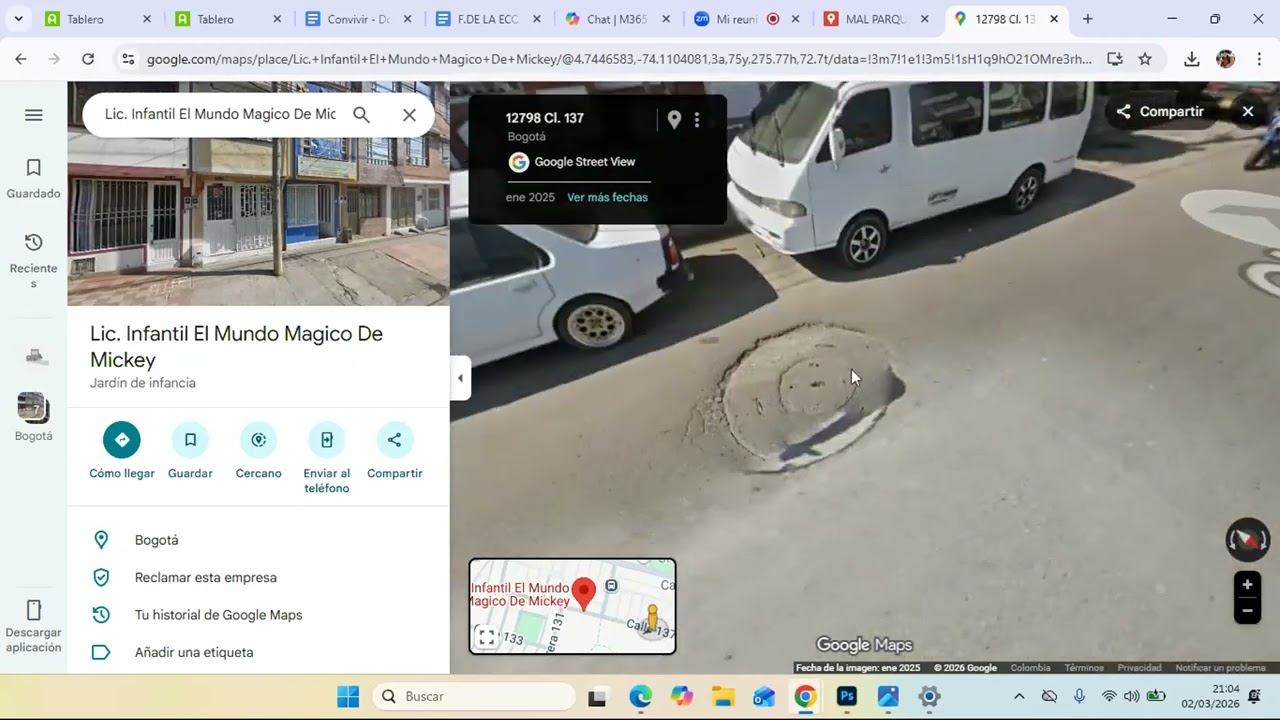Click the minimap in Street View

(572, 606)
